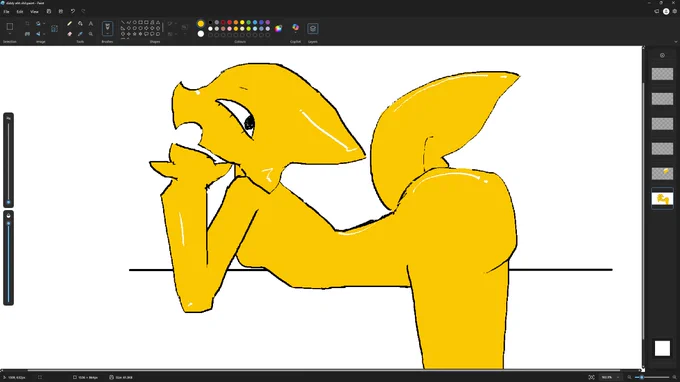
Task: Click the add new layer button
Action: pos(662,56)
